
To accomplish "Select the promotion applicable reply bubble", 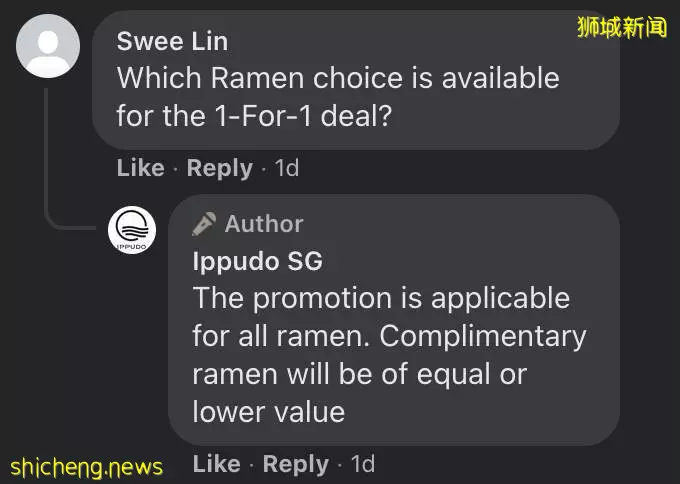I will (x=394, y=320).
